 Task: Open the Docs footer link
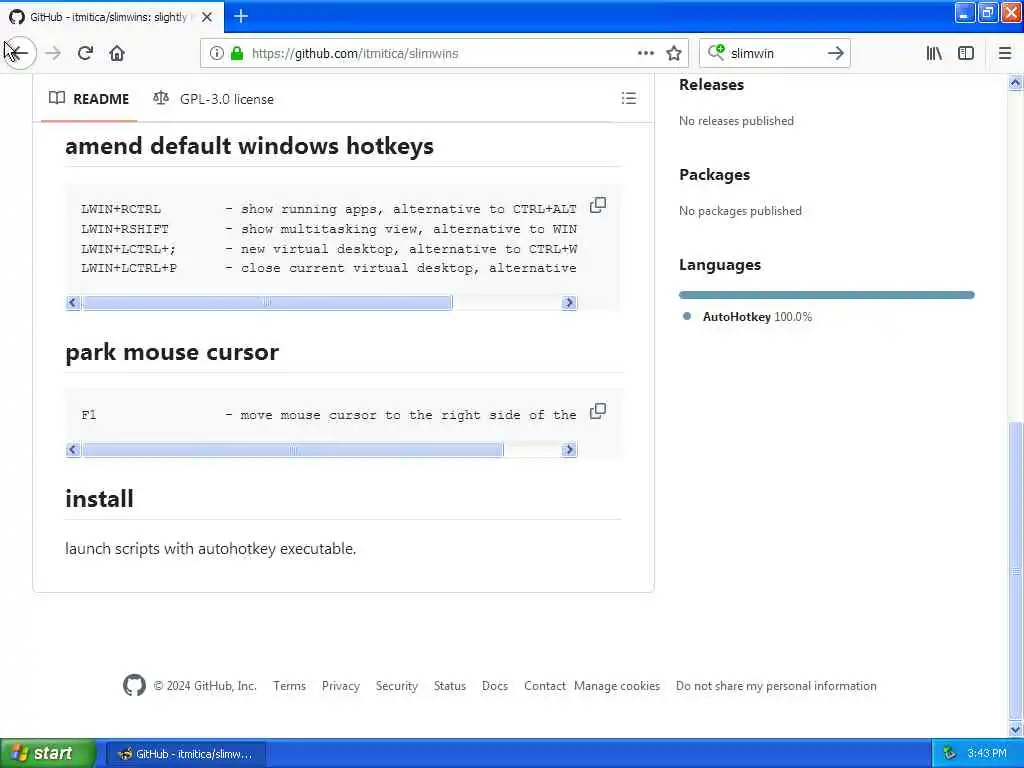495,686
